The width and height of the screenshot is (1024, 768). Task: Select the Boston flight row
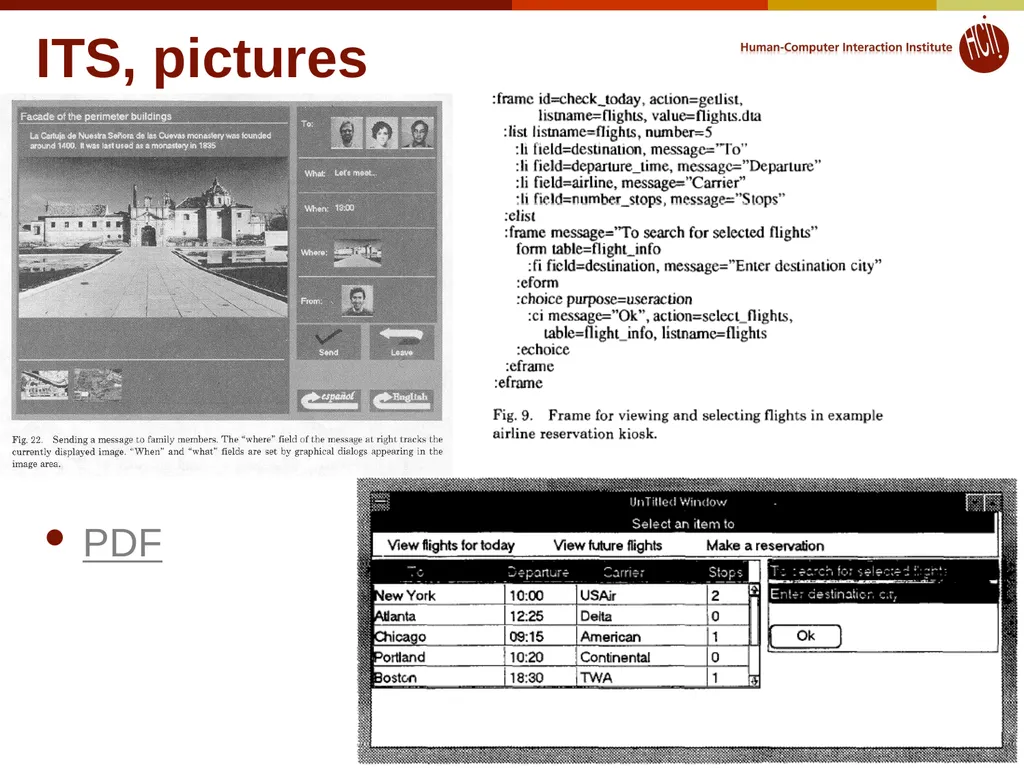pos(560,677)
